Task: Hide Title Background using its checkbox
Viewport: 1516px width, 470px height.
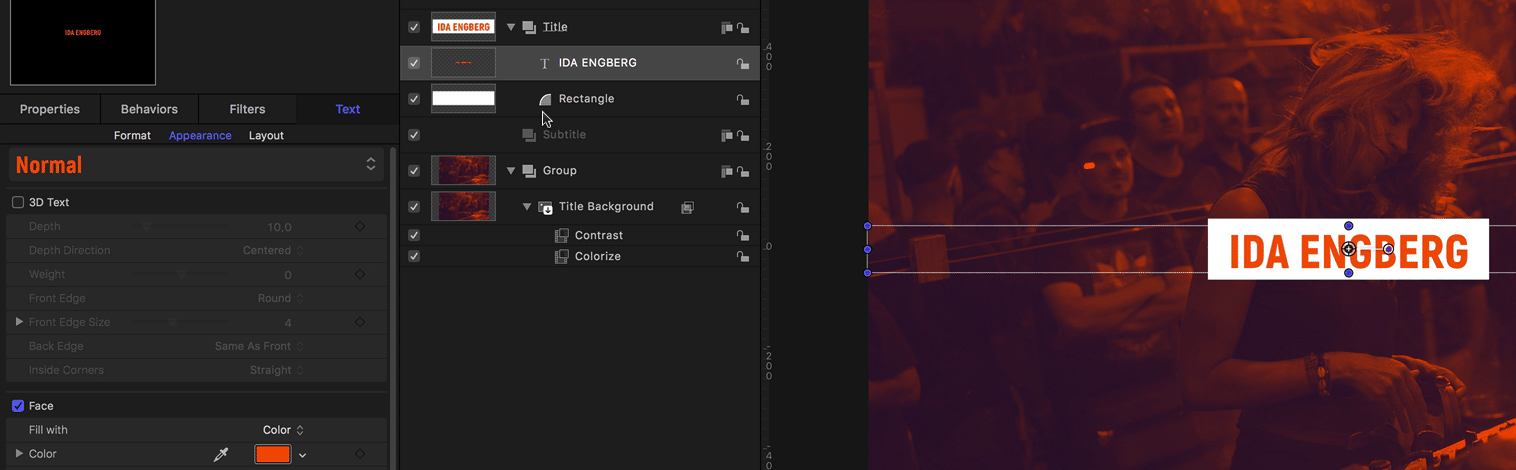Action: tap(414, 207)
